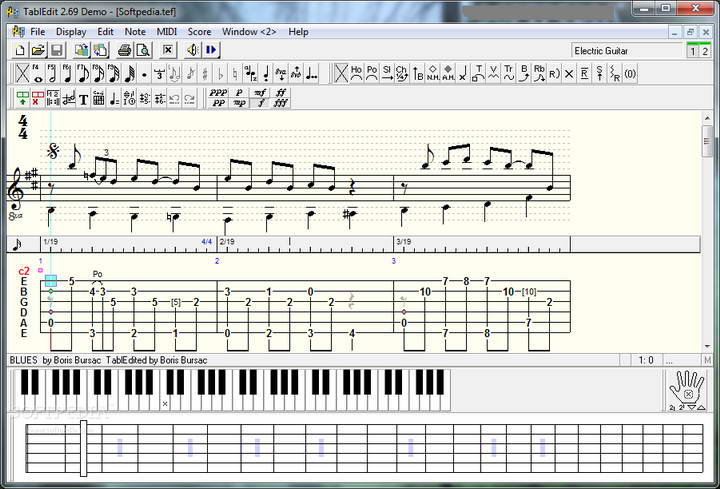
Task: Set dynamics to ff
Action: pyautogui.click(x=281, y=93)
